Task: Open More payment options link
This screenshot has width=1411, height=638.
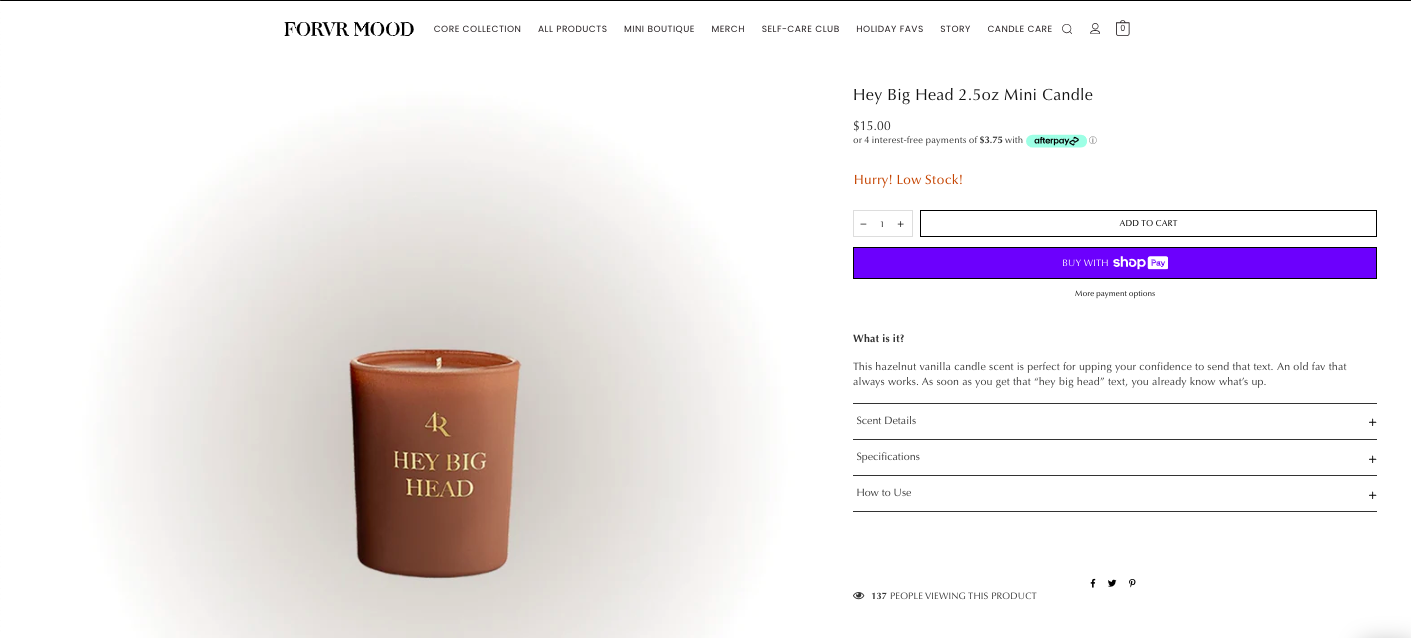Action: click(x=1115, y=294)
